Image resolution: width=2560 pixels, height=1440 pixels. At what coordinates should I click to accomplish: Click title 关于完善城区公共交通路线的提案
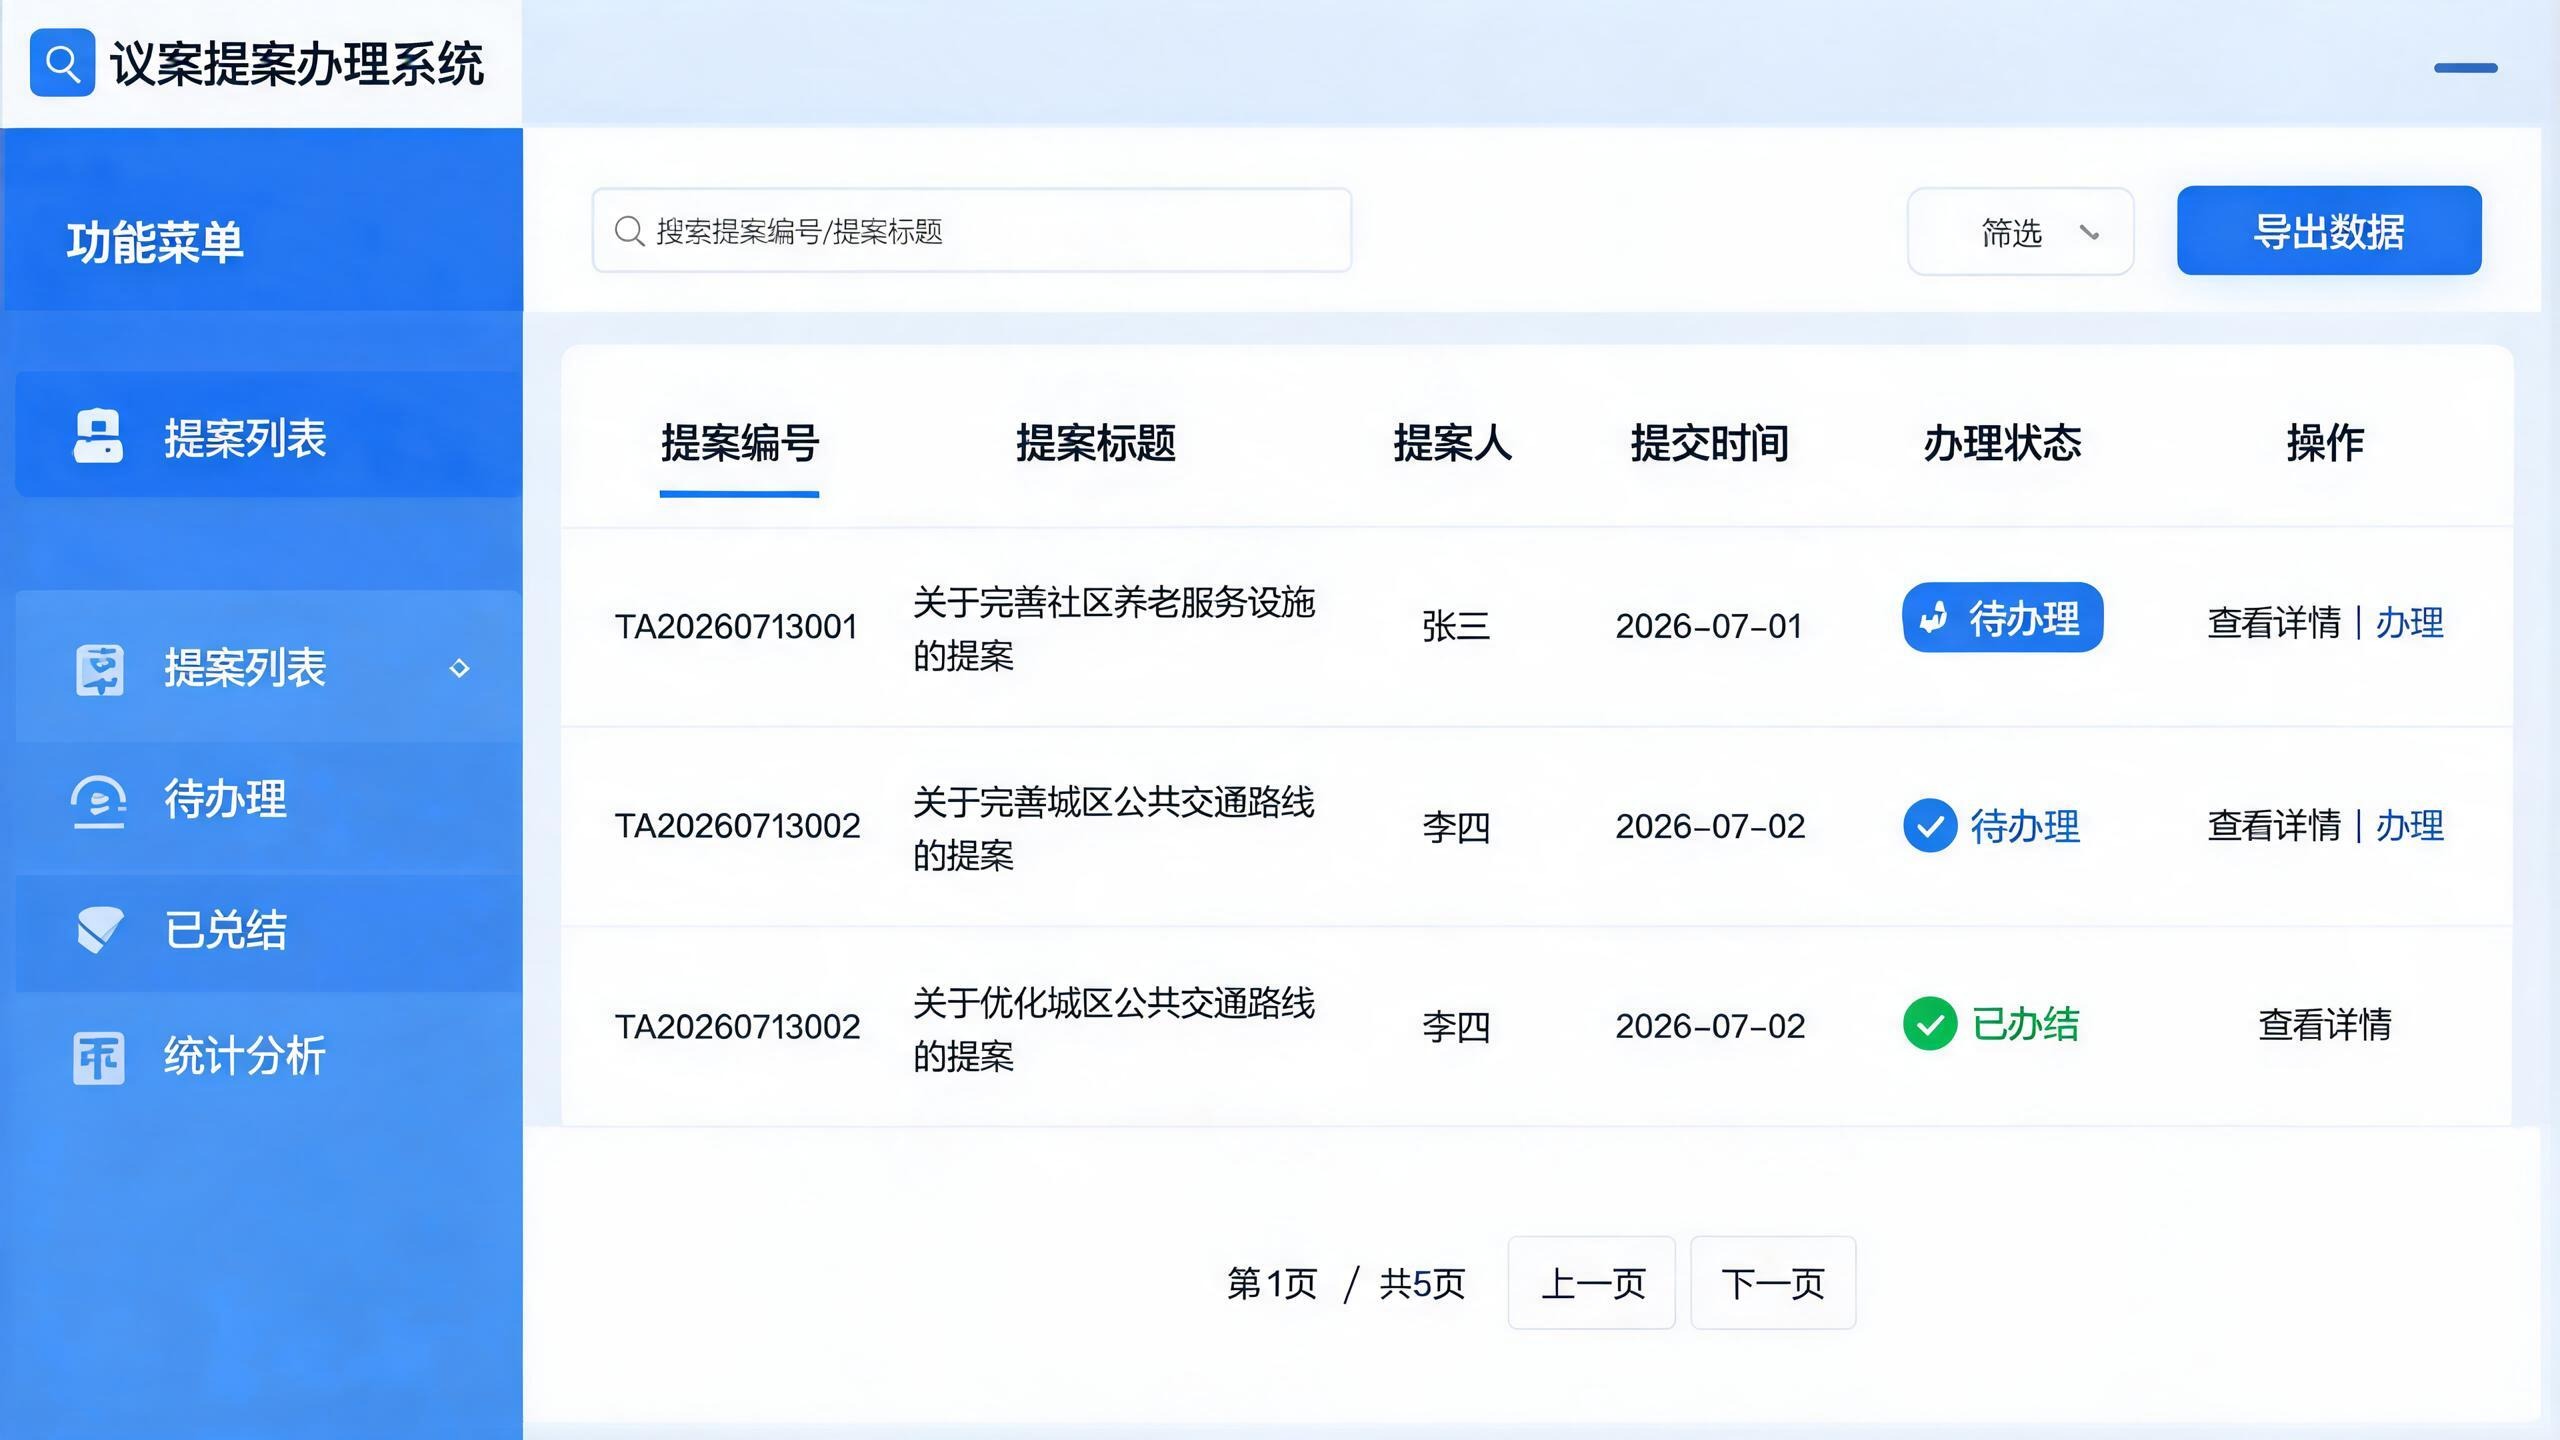pos(1114,829)
